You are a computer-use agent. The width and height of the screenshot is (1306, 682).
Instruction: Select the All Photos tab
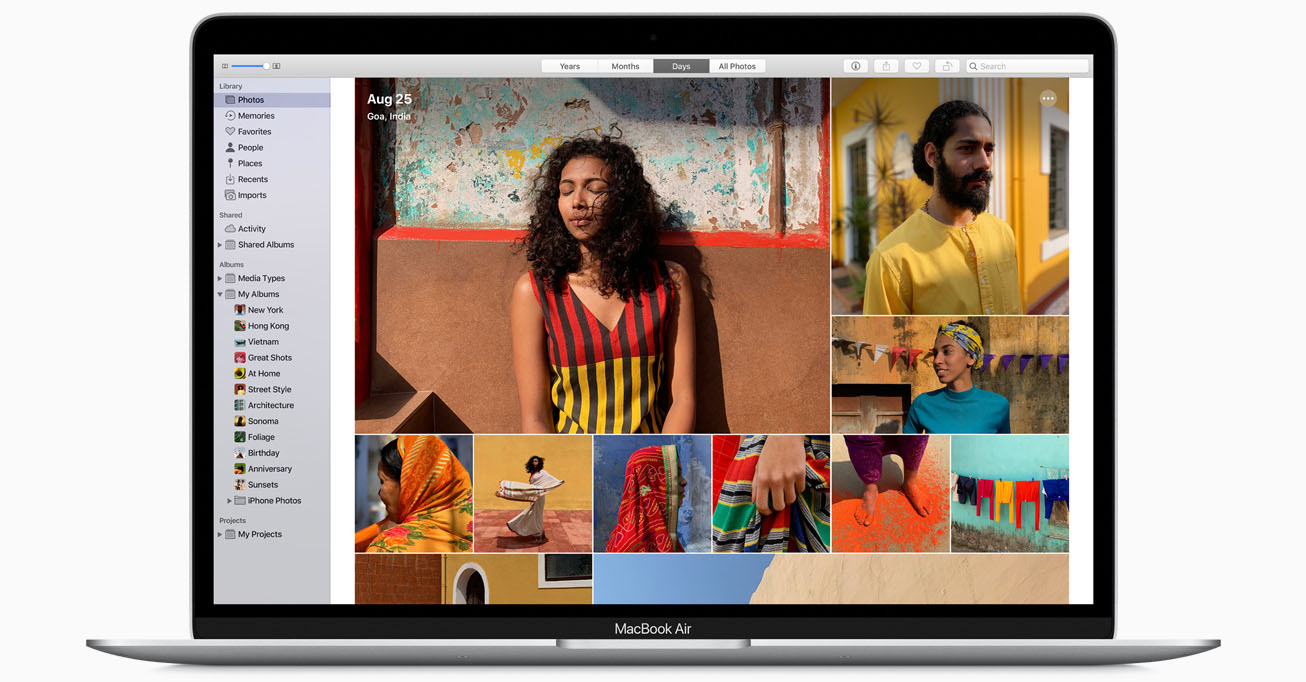pyautogui.click(x=737, y=66)
